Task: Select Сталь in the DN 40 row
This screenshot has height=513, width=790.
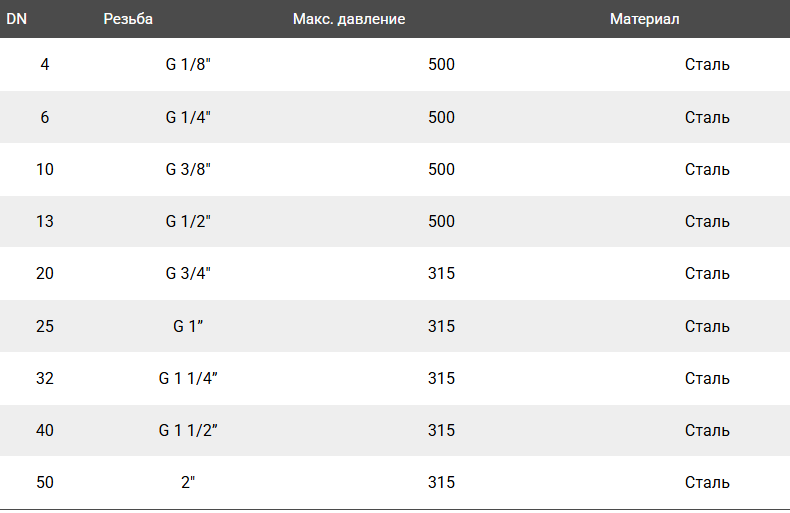Action: (707, 430)
